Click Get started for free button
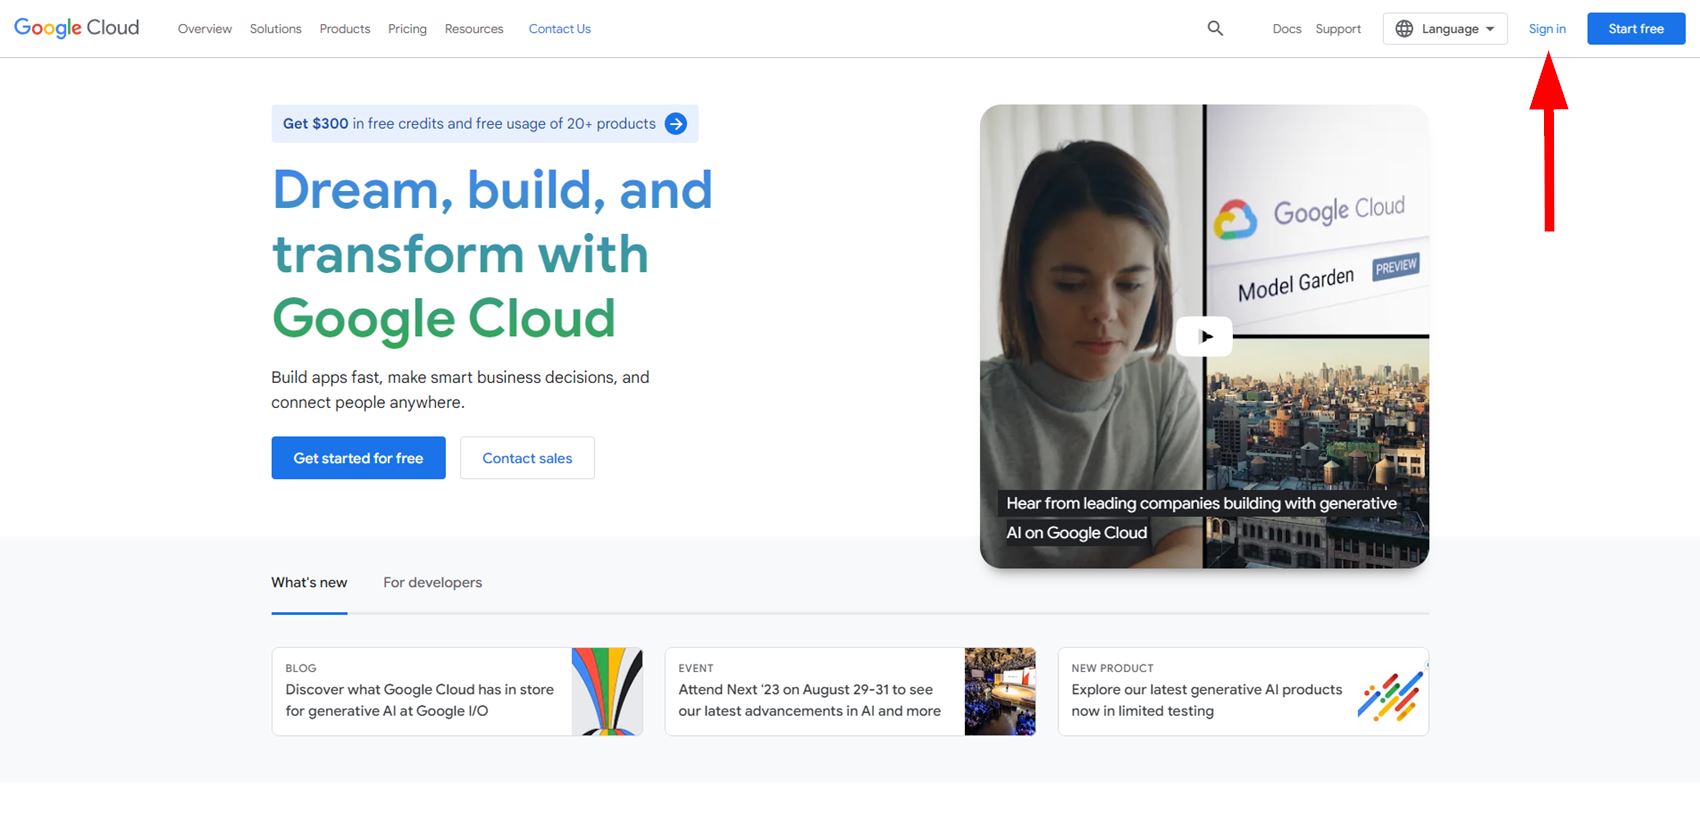 (x=358, y=458)
